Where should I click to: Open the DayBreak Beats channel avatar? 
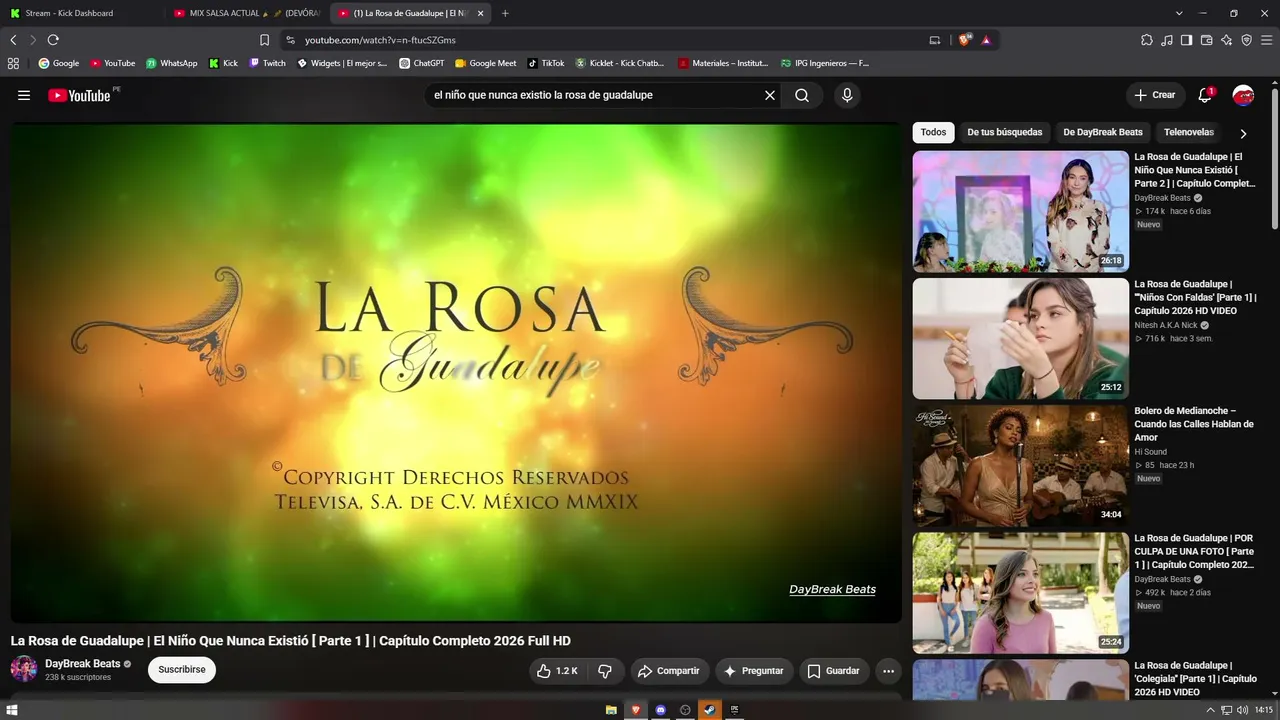(x=24, y=669)
